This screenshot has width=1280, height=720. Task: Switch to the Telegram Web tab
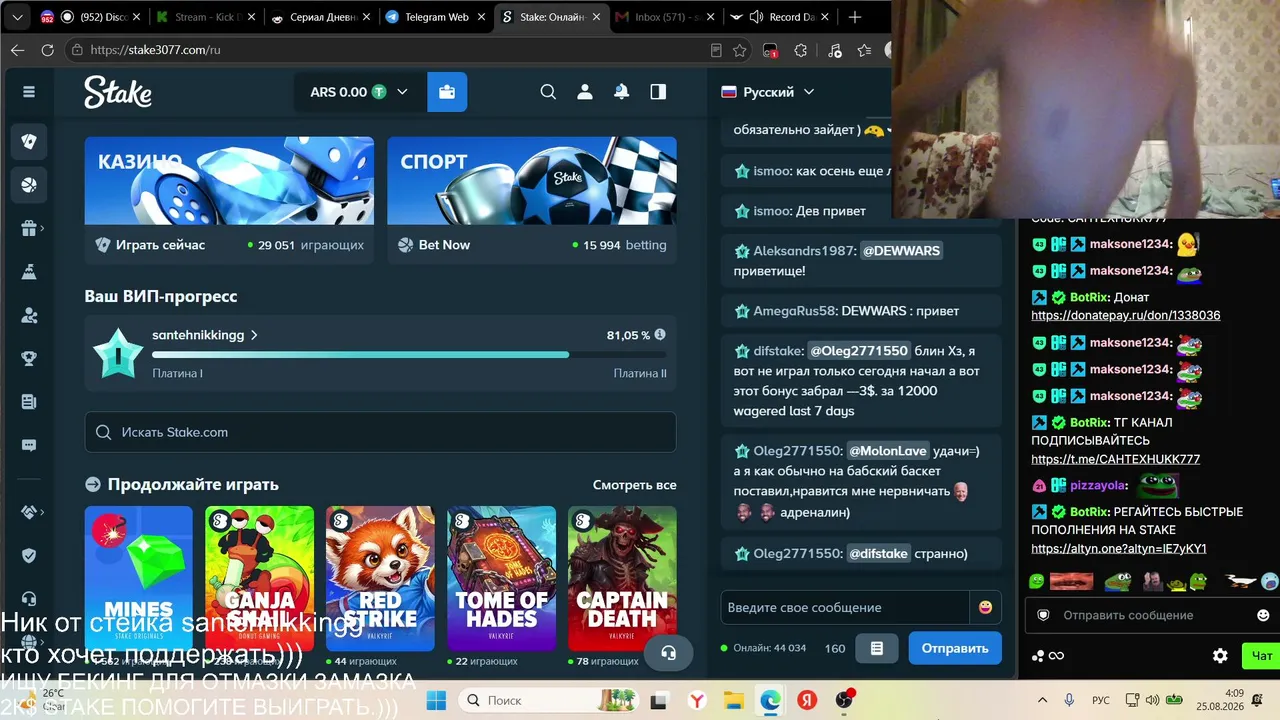[x=436, y=17]
